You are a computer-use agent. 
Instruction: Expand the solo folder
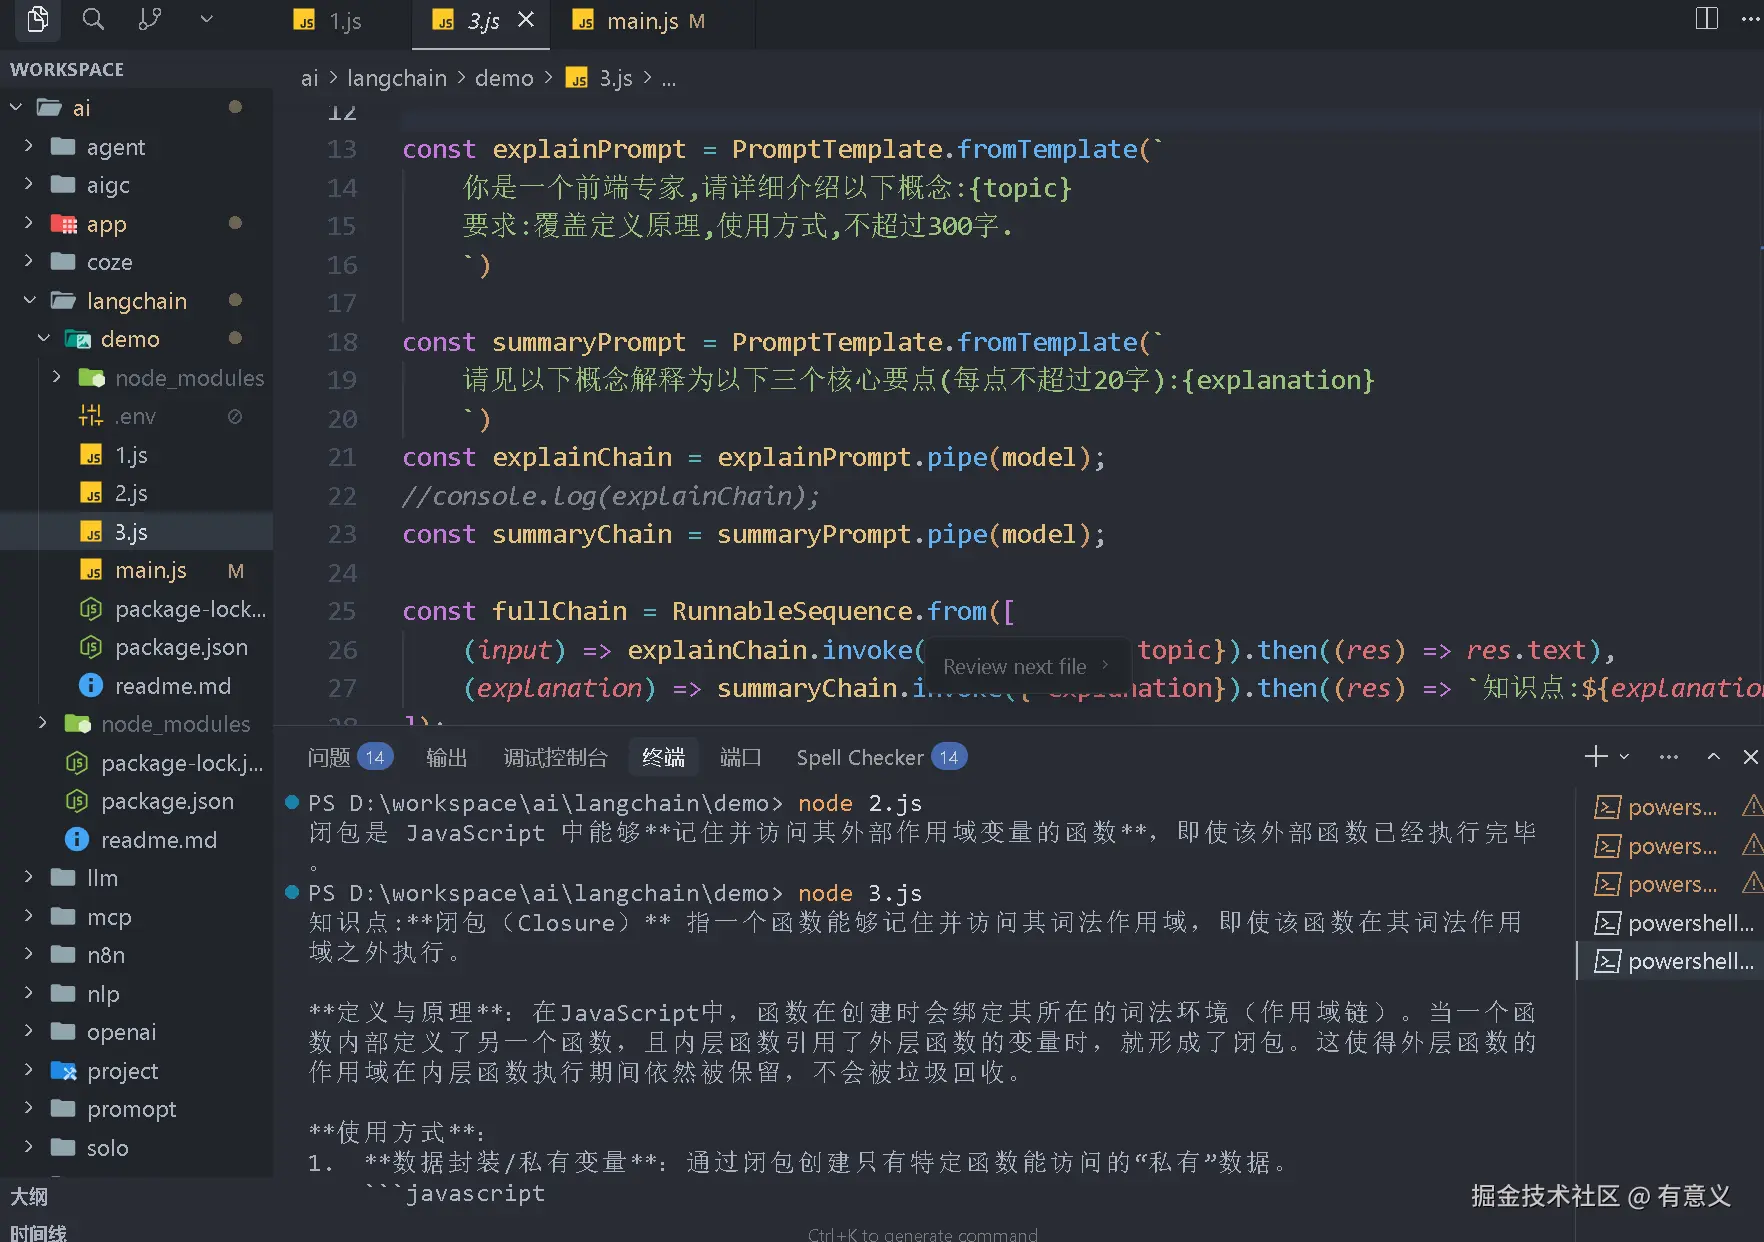[28, 1147]
